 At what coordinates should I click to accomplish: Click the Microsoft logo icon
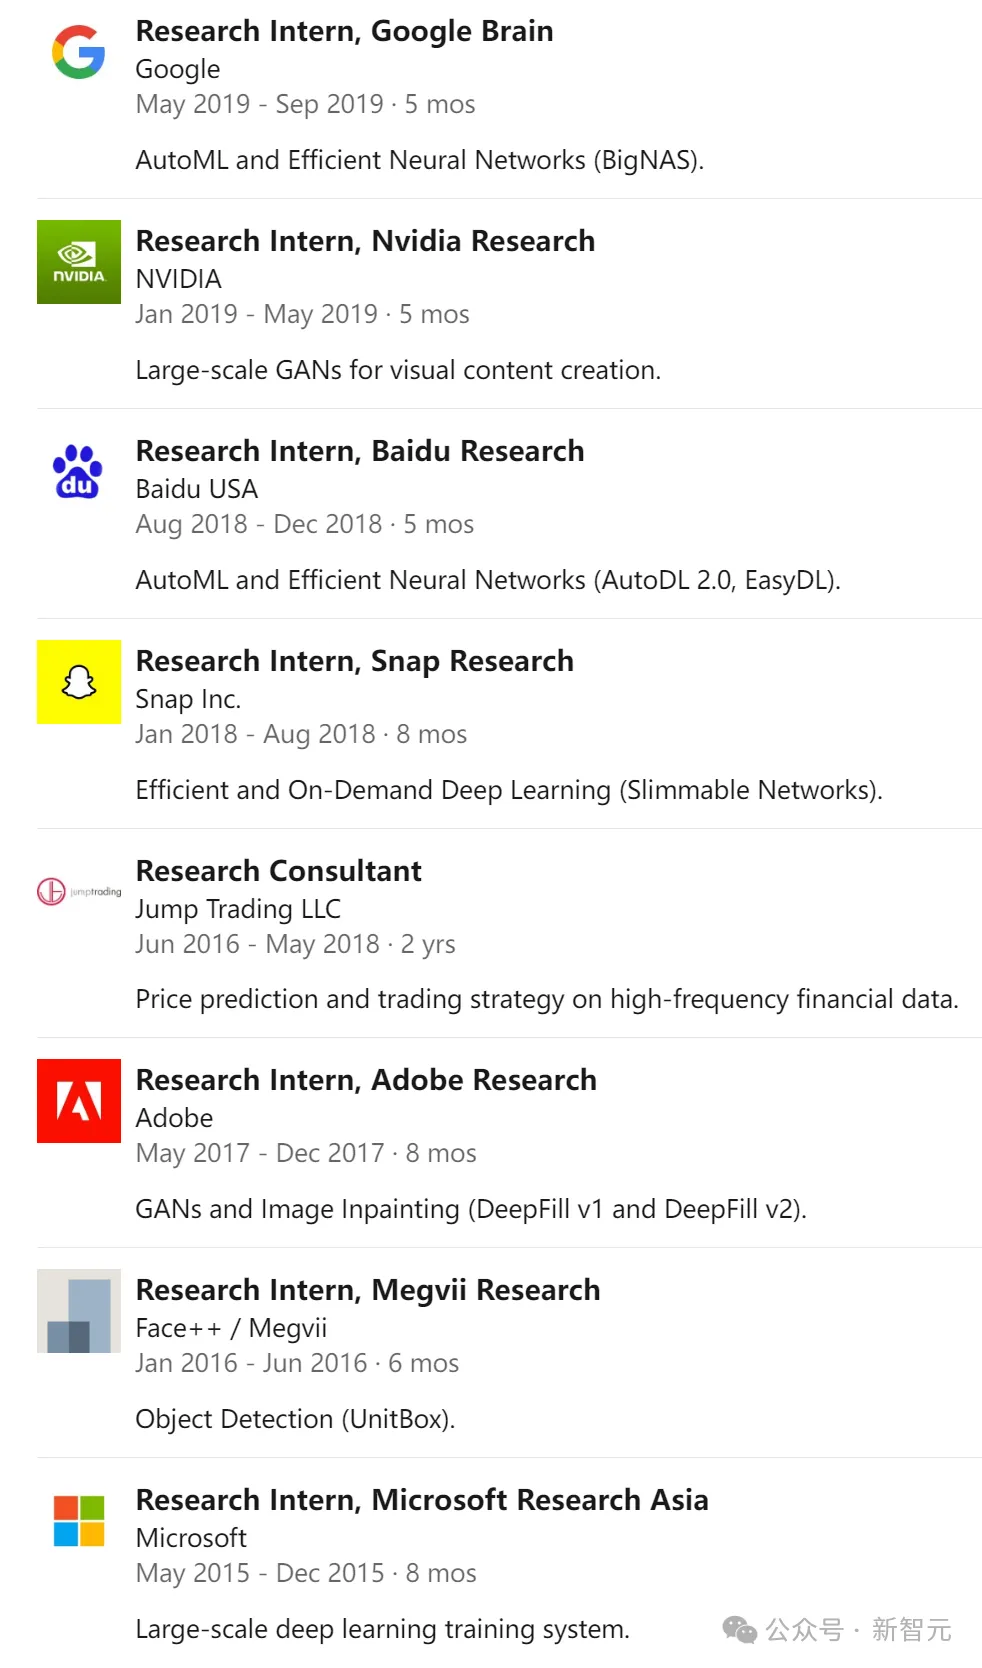pyautogui.click(x=78, y=1521)
